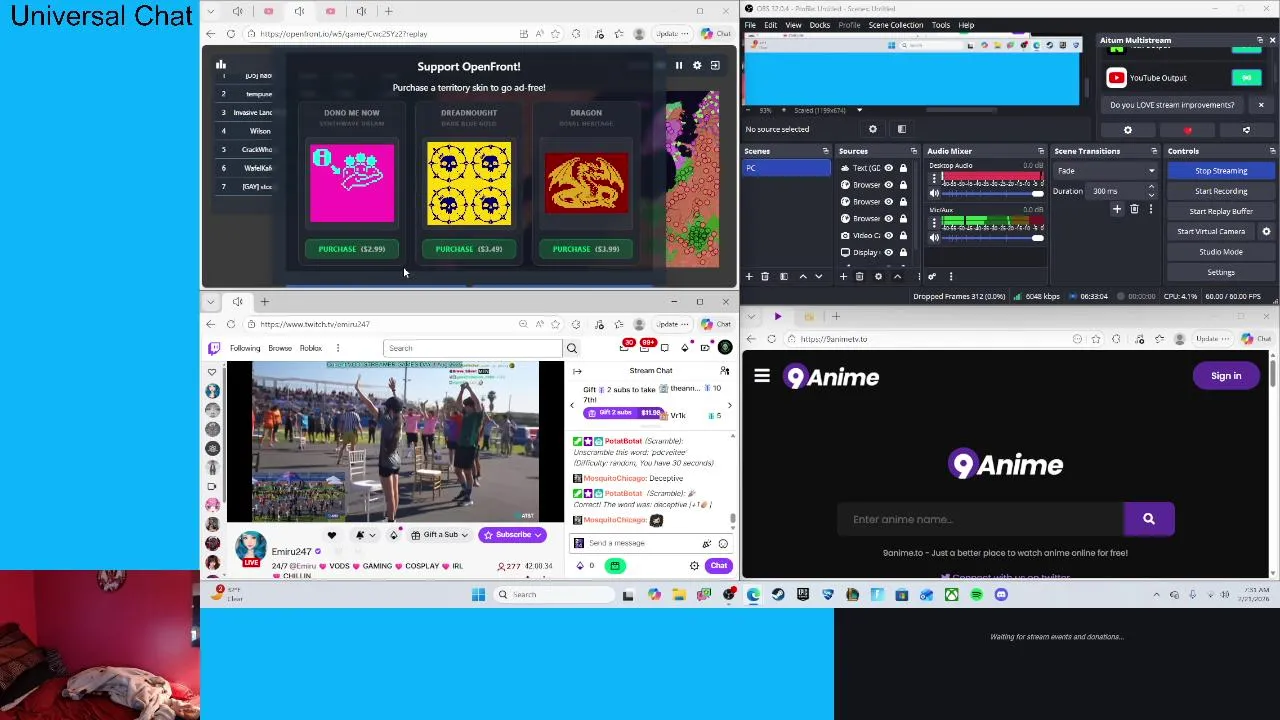This screenshot has width=1280, height=720.
Task: Click the Twitch chat message field
Action: (x=651, y=543)
